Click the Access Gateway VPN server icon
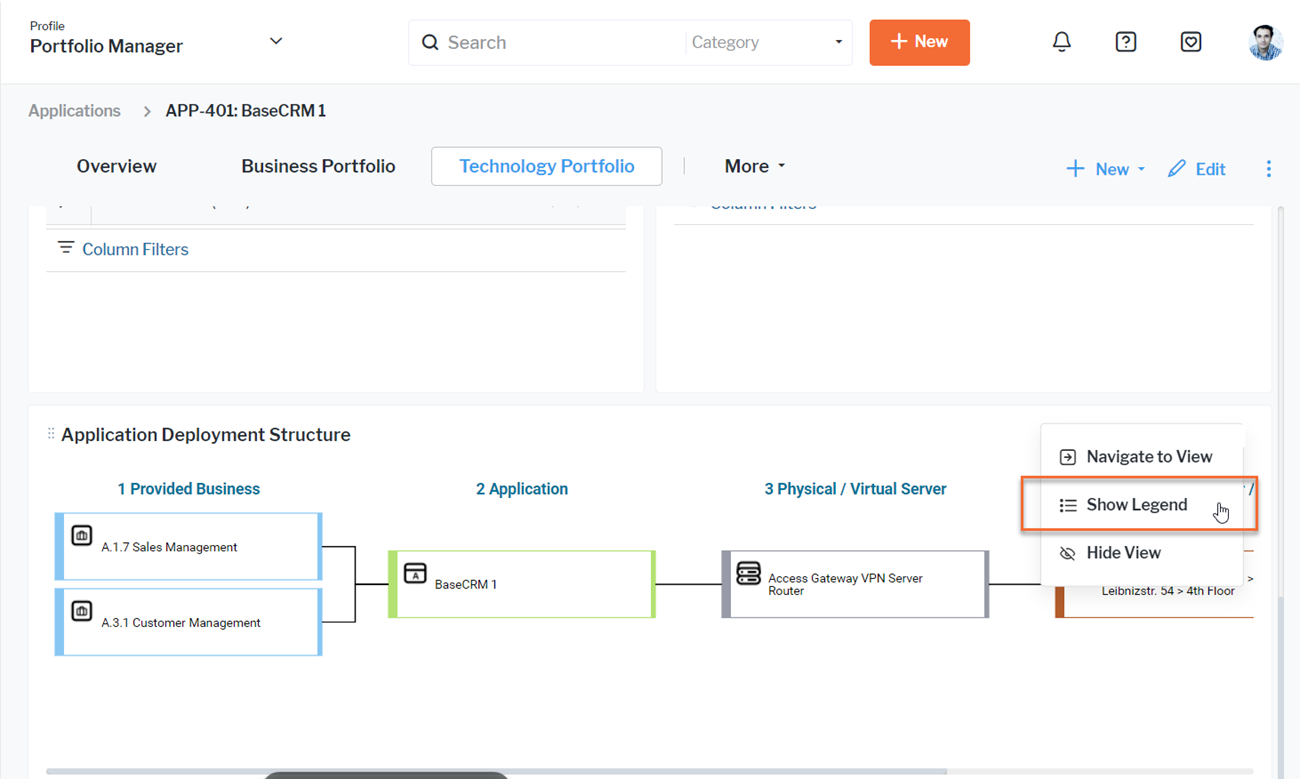 click(748, 573)
